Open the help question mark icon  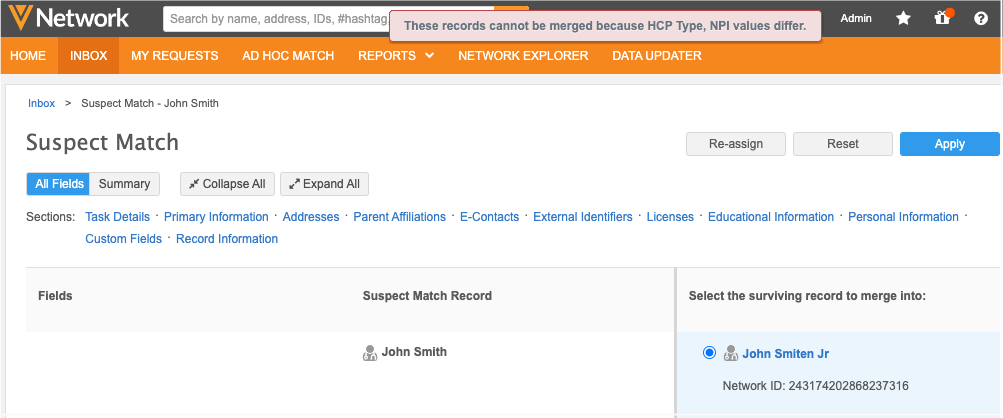point(980,18)
